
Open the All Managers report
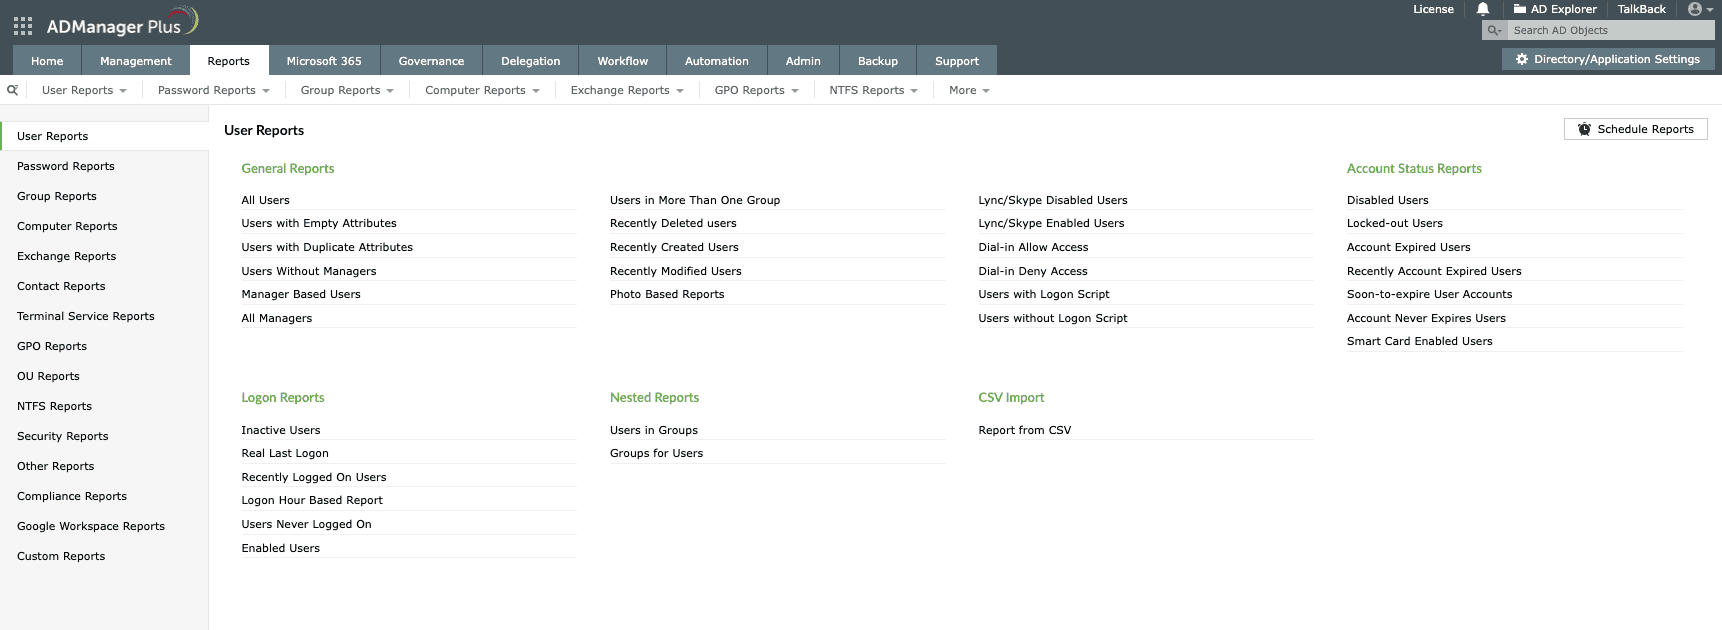pyautogui.click(x=277, y=318)
